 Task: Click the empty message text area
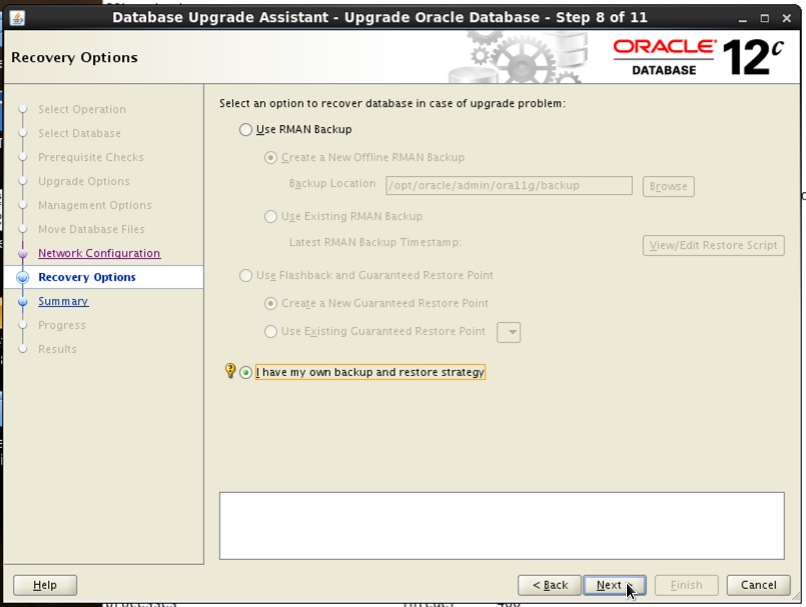tap(502, 526)
